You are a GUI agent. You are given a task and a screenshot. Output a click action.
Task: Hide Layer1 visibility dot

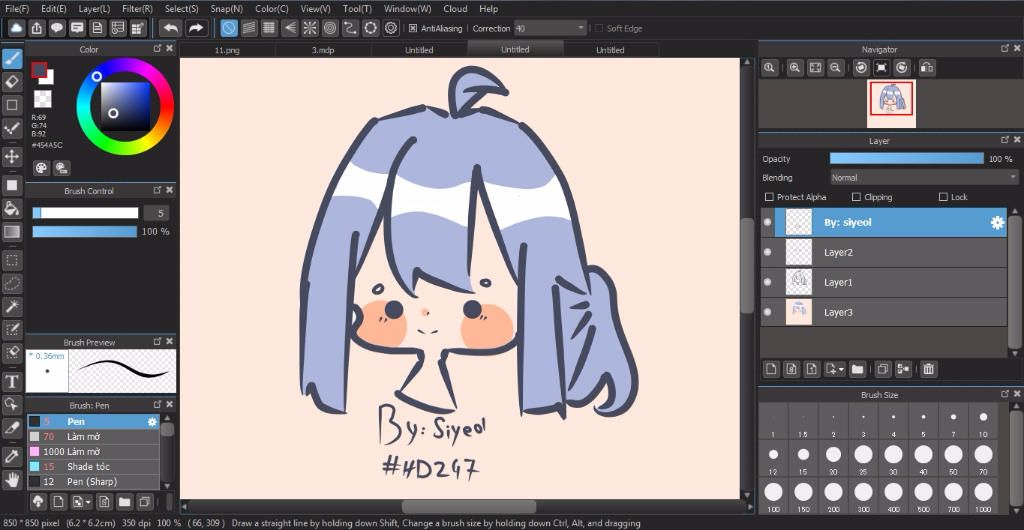(767, 282)
